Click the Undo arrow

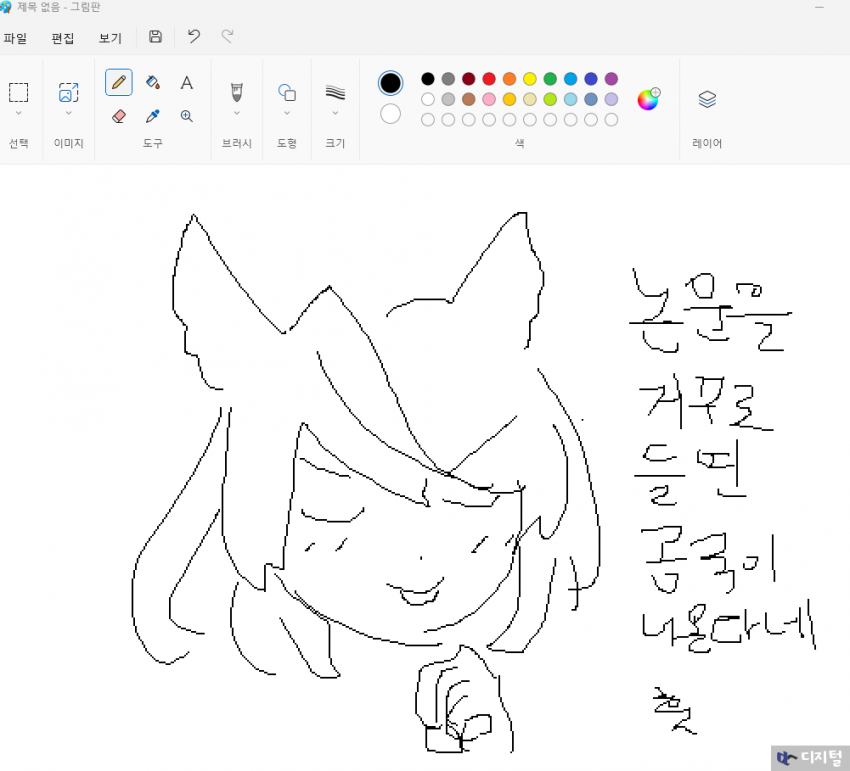[x=194, y=36]
